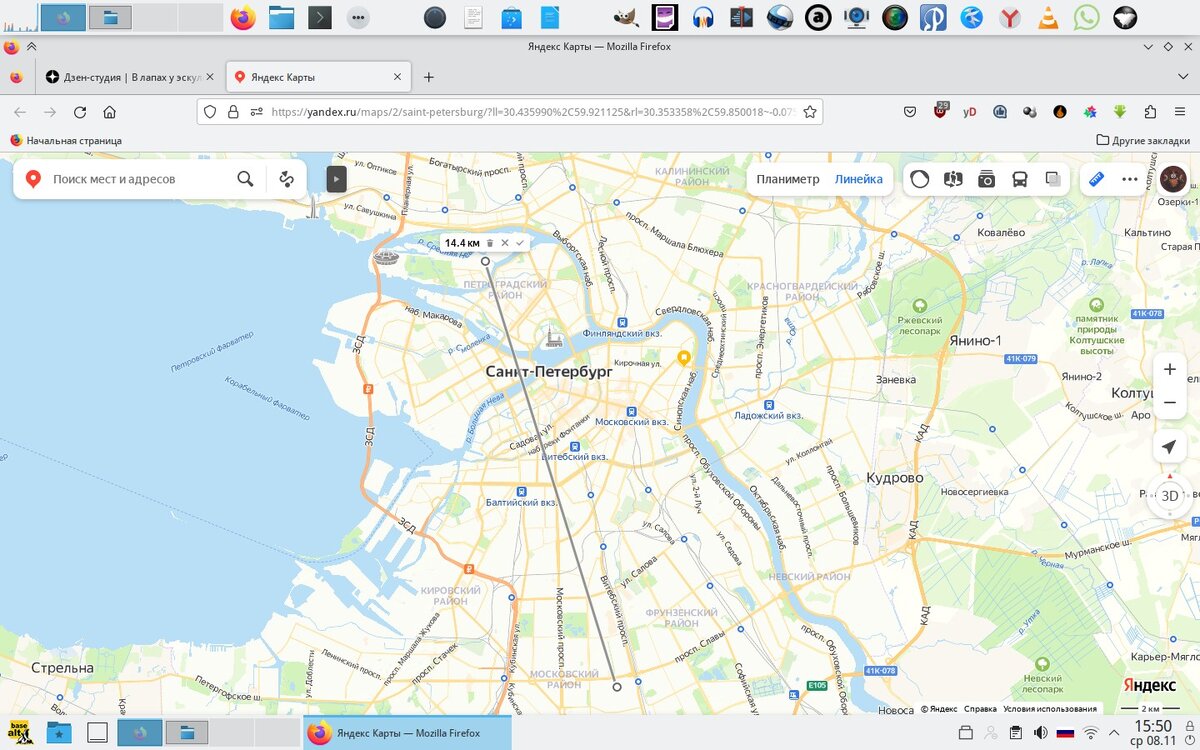
Task: Click the search magnifier in Yandex Maps
Action: pos(245,179)
